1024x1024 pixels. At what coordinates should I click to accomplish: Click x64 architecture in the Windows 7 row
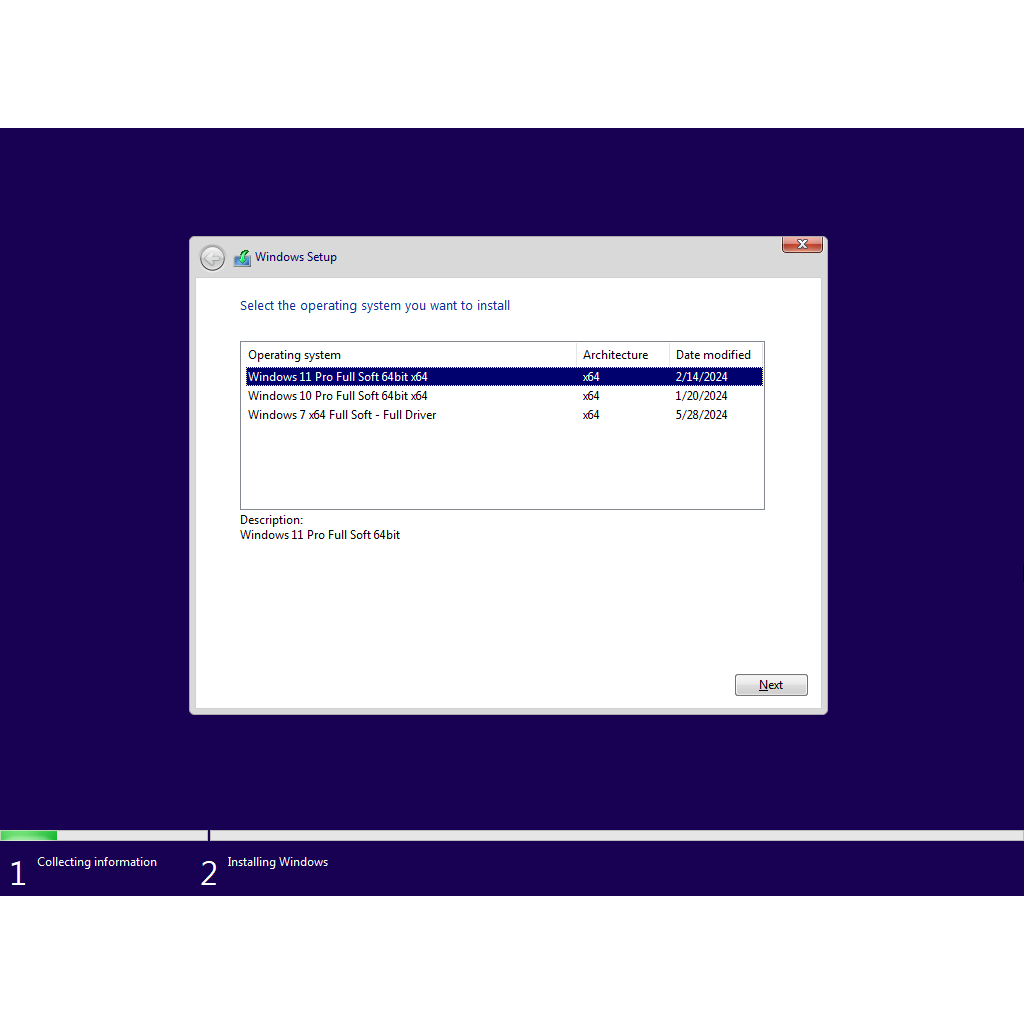click(x=591, y=415)
